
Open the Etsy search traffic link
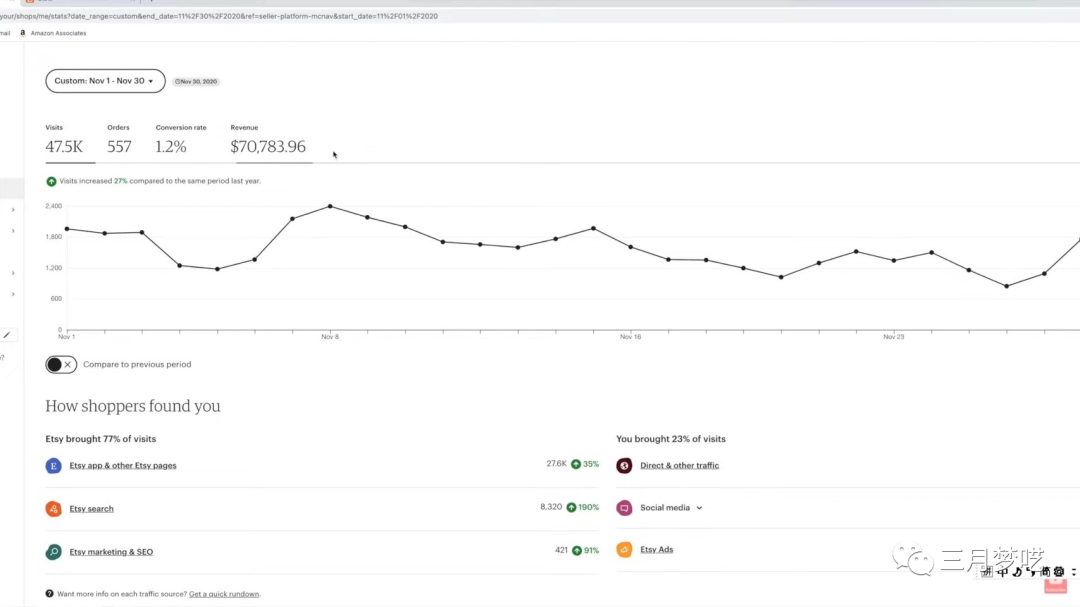click(x=91, y=509)
